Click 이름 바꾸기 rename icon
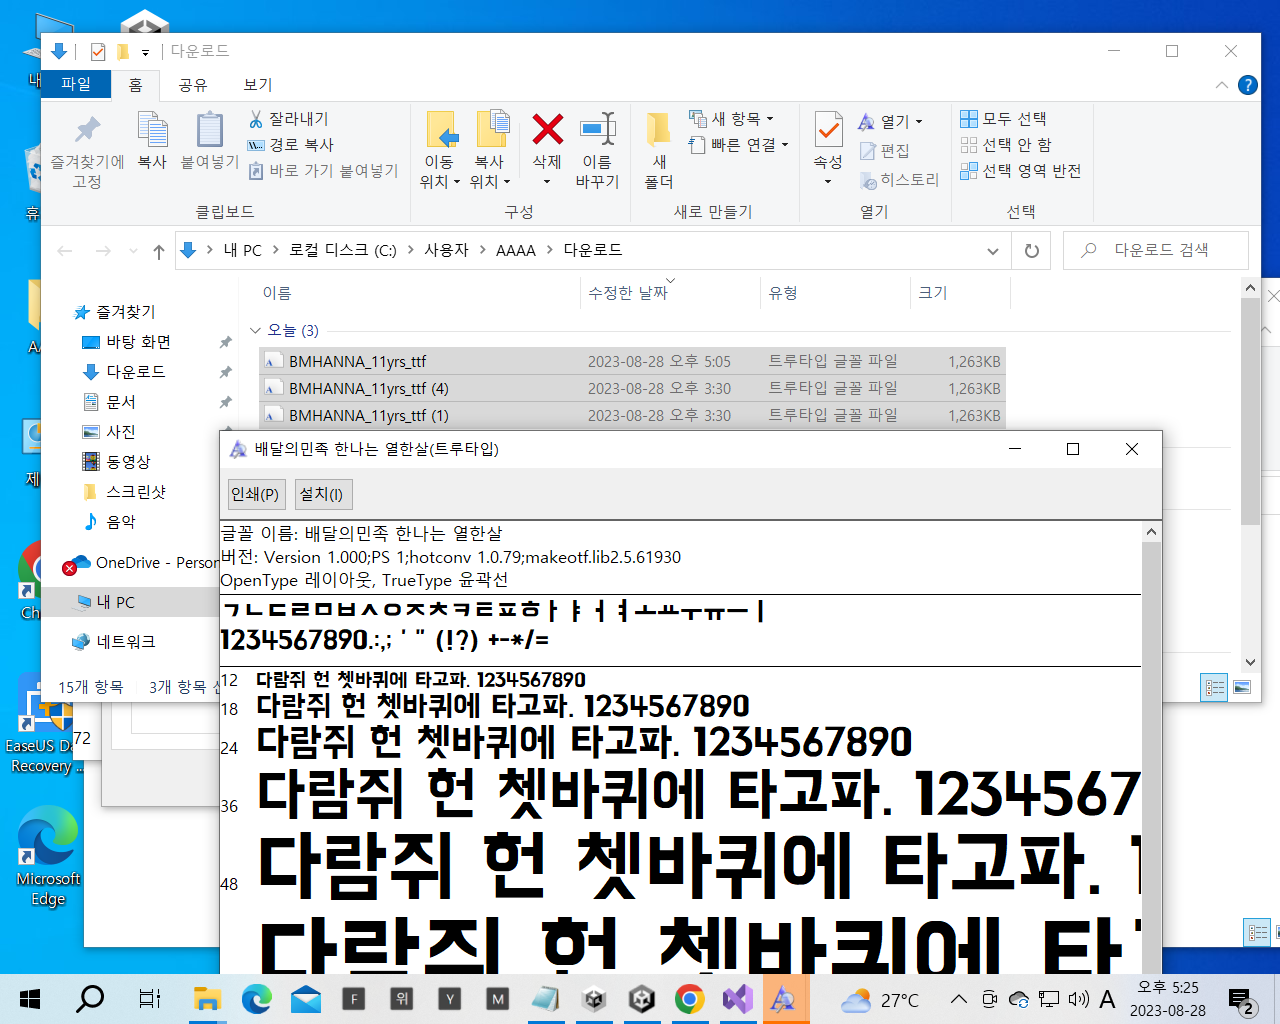1280x1024 pixels. (597, 150)
